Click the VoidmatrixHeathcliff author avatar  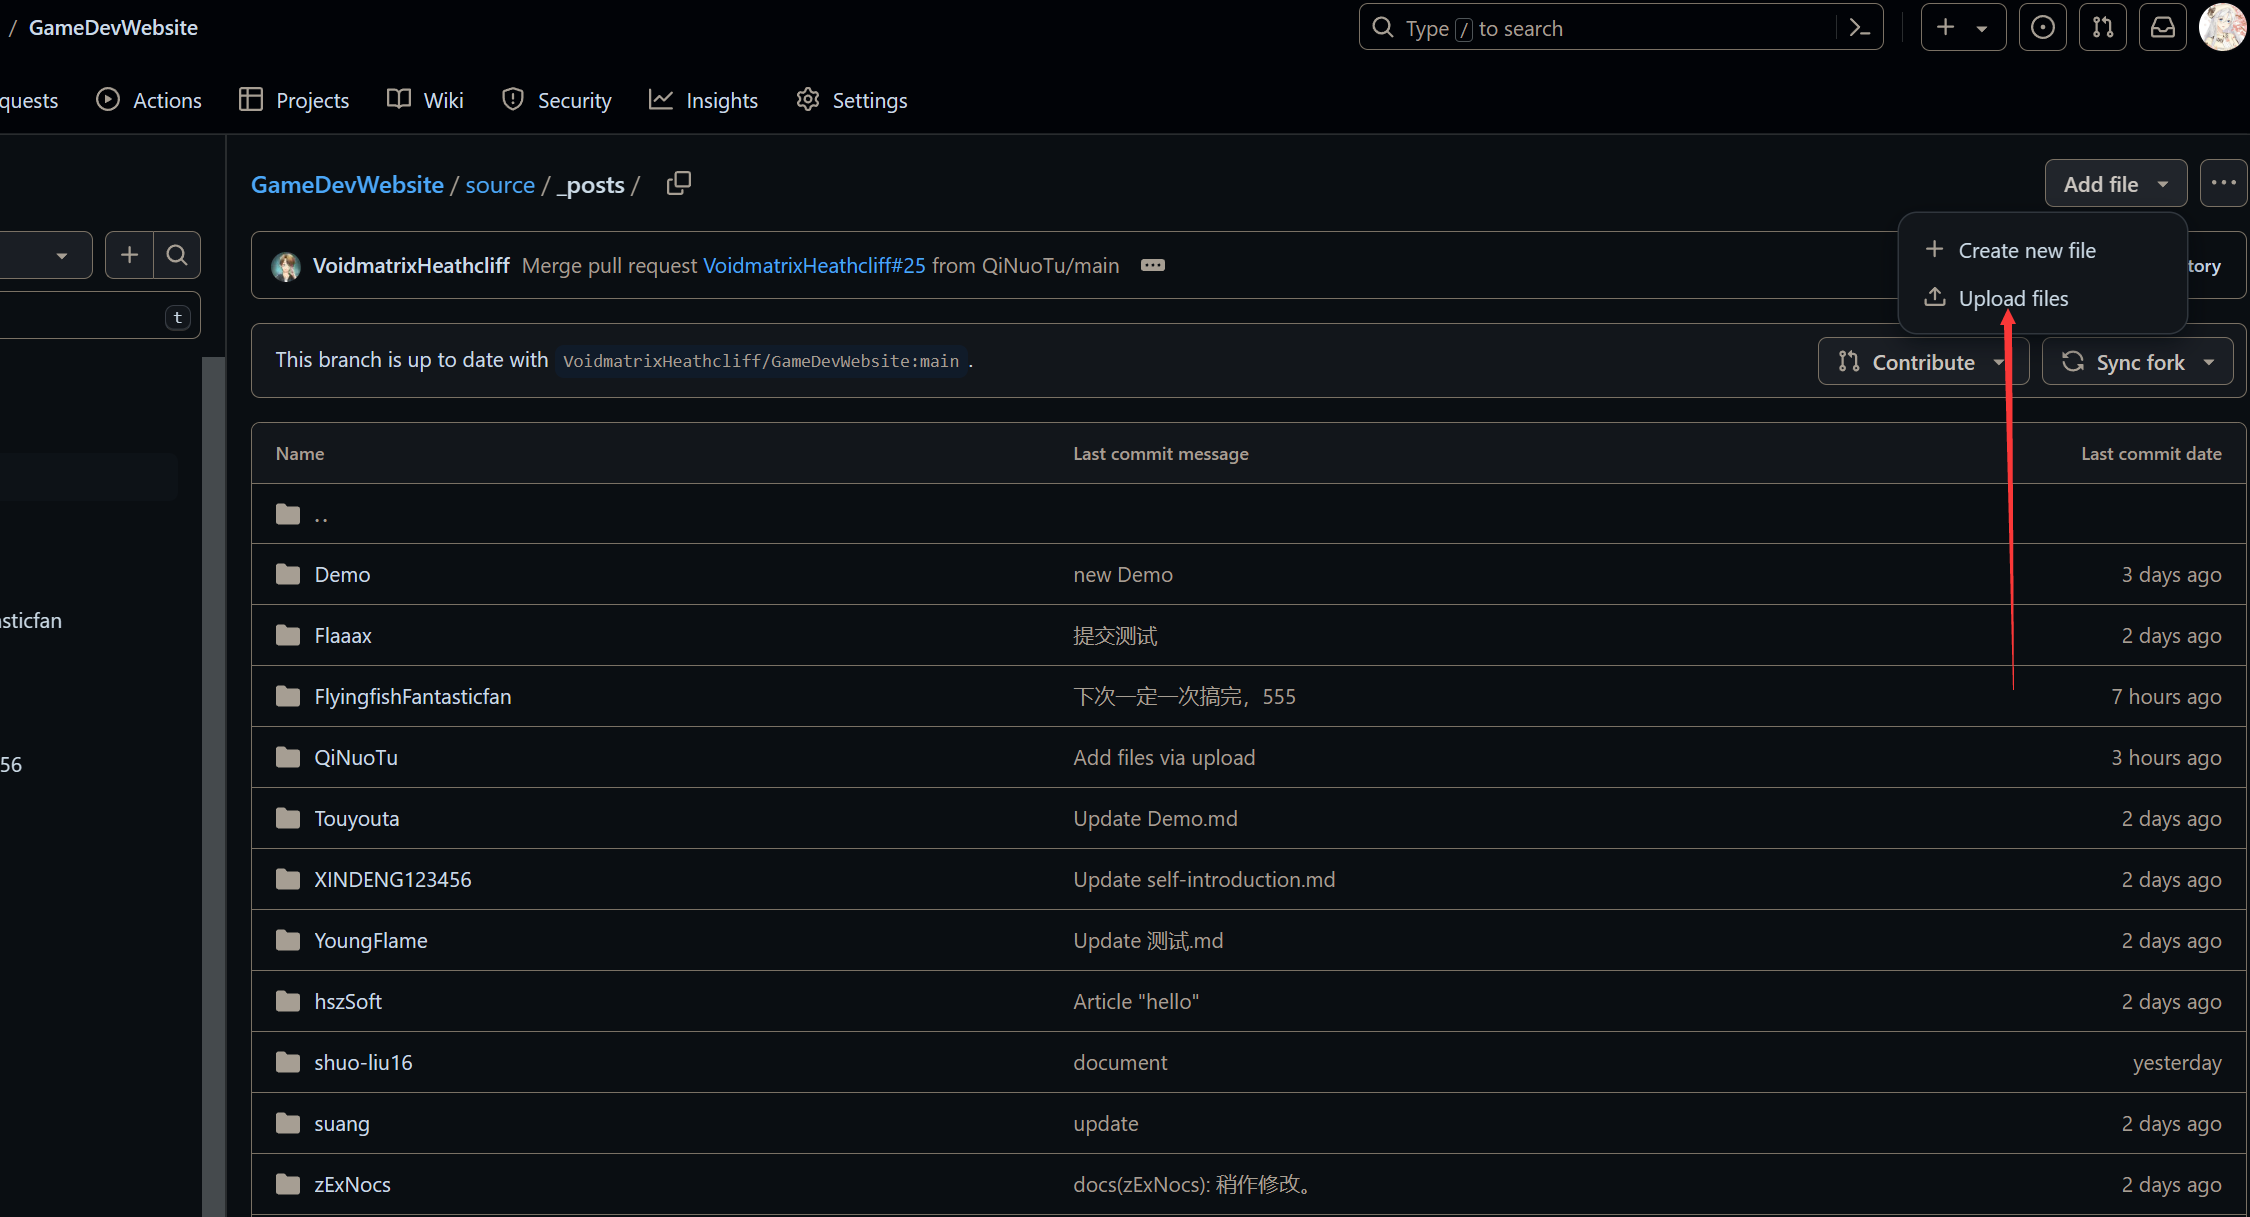tap(286, 266)
